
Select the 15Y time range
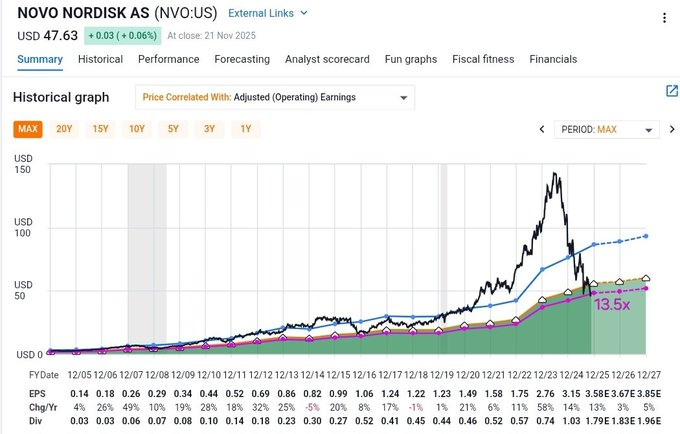tap(101, 129)
